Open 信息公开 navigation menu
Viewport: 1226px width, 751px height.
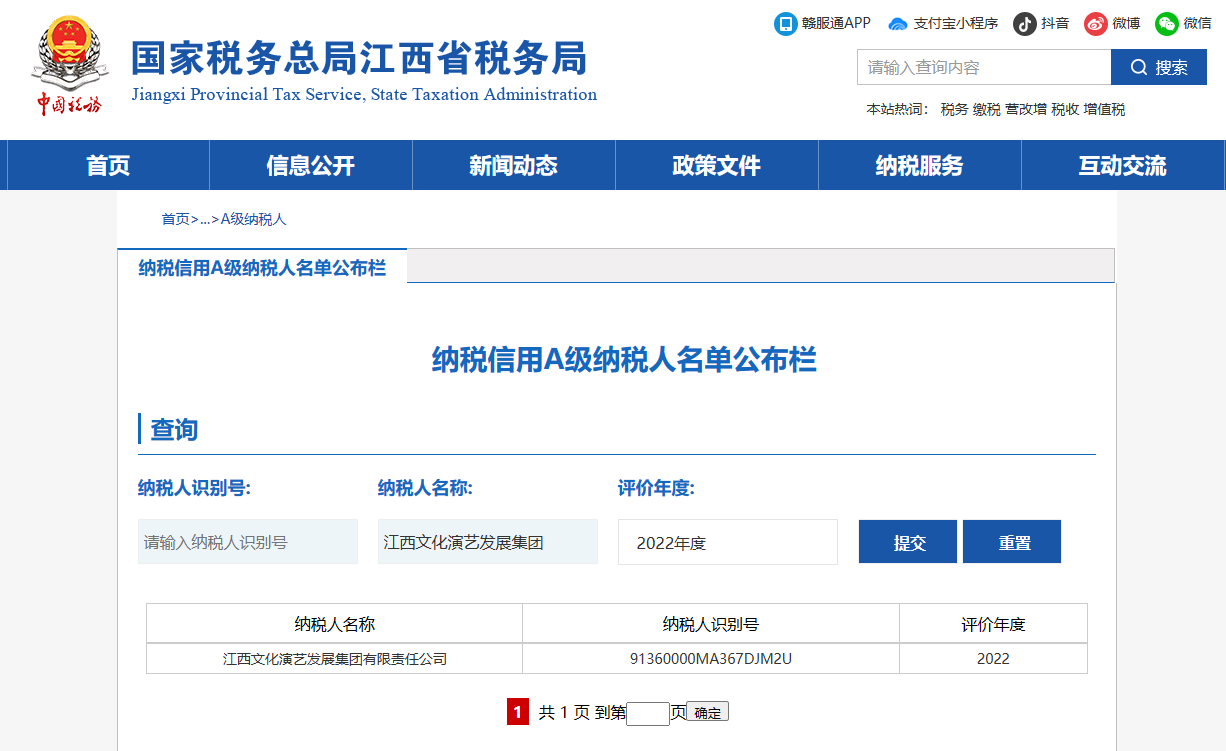tap(311, 165)
